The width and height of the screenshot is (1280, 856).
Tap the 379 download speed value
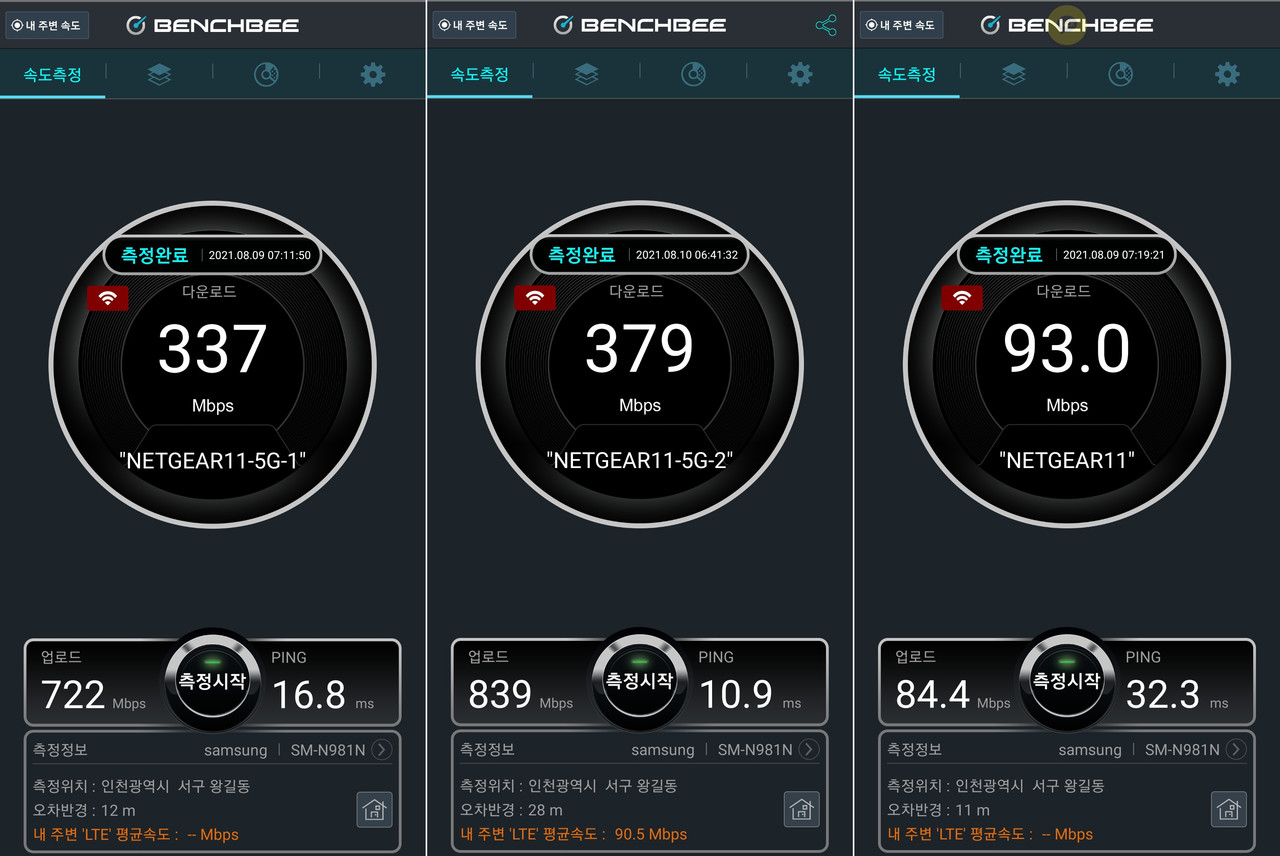[640, 349]
